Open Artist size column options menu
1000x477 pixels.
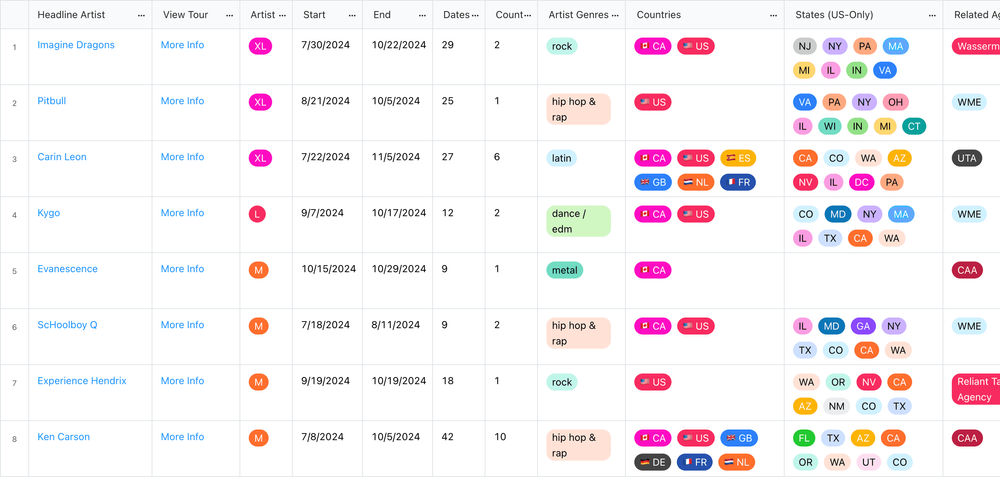click(282, 15)
